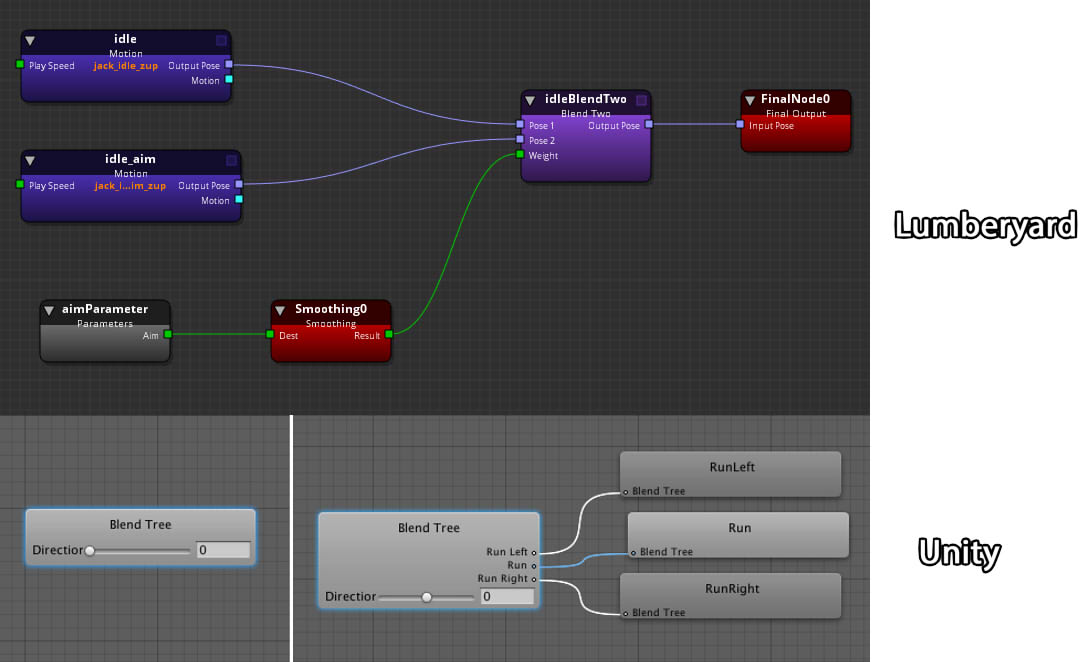The height and width of the screenshot is (662, 1081).
Task: Click the Final Output subtitle on FinalNode0
Action: [x=796, y=114]
